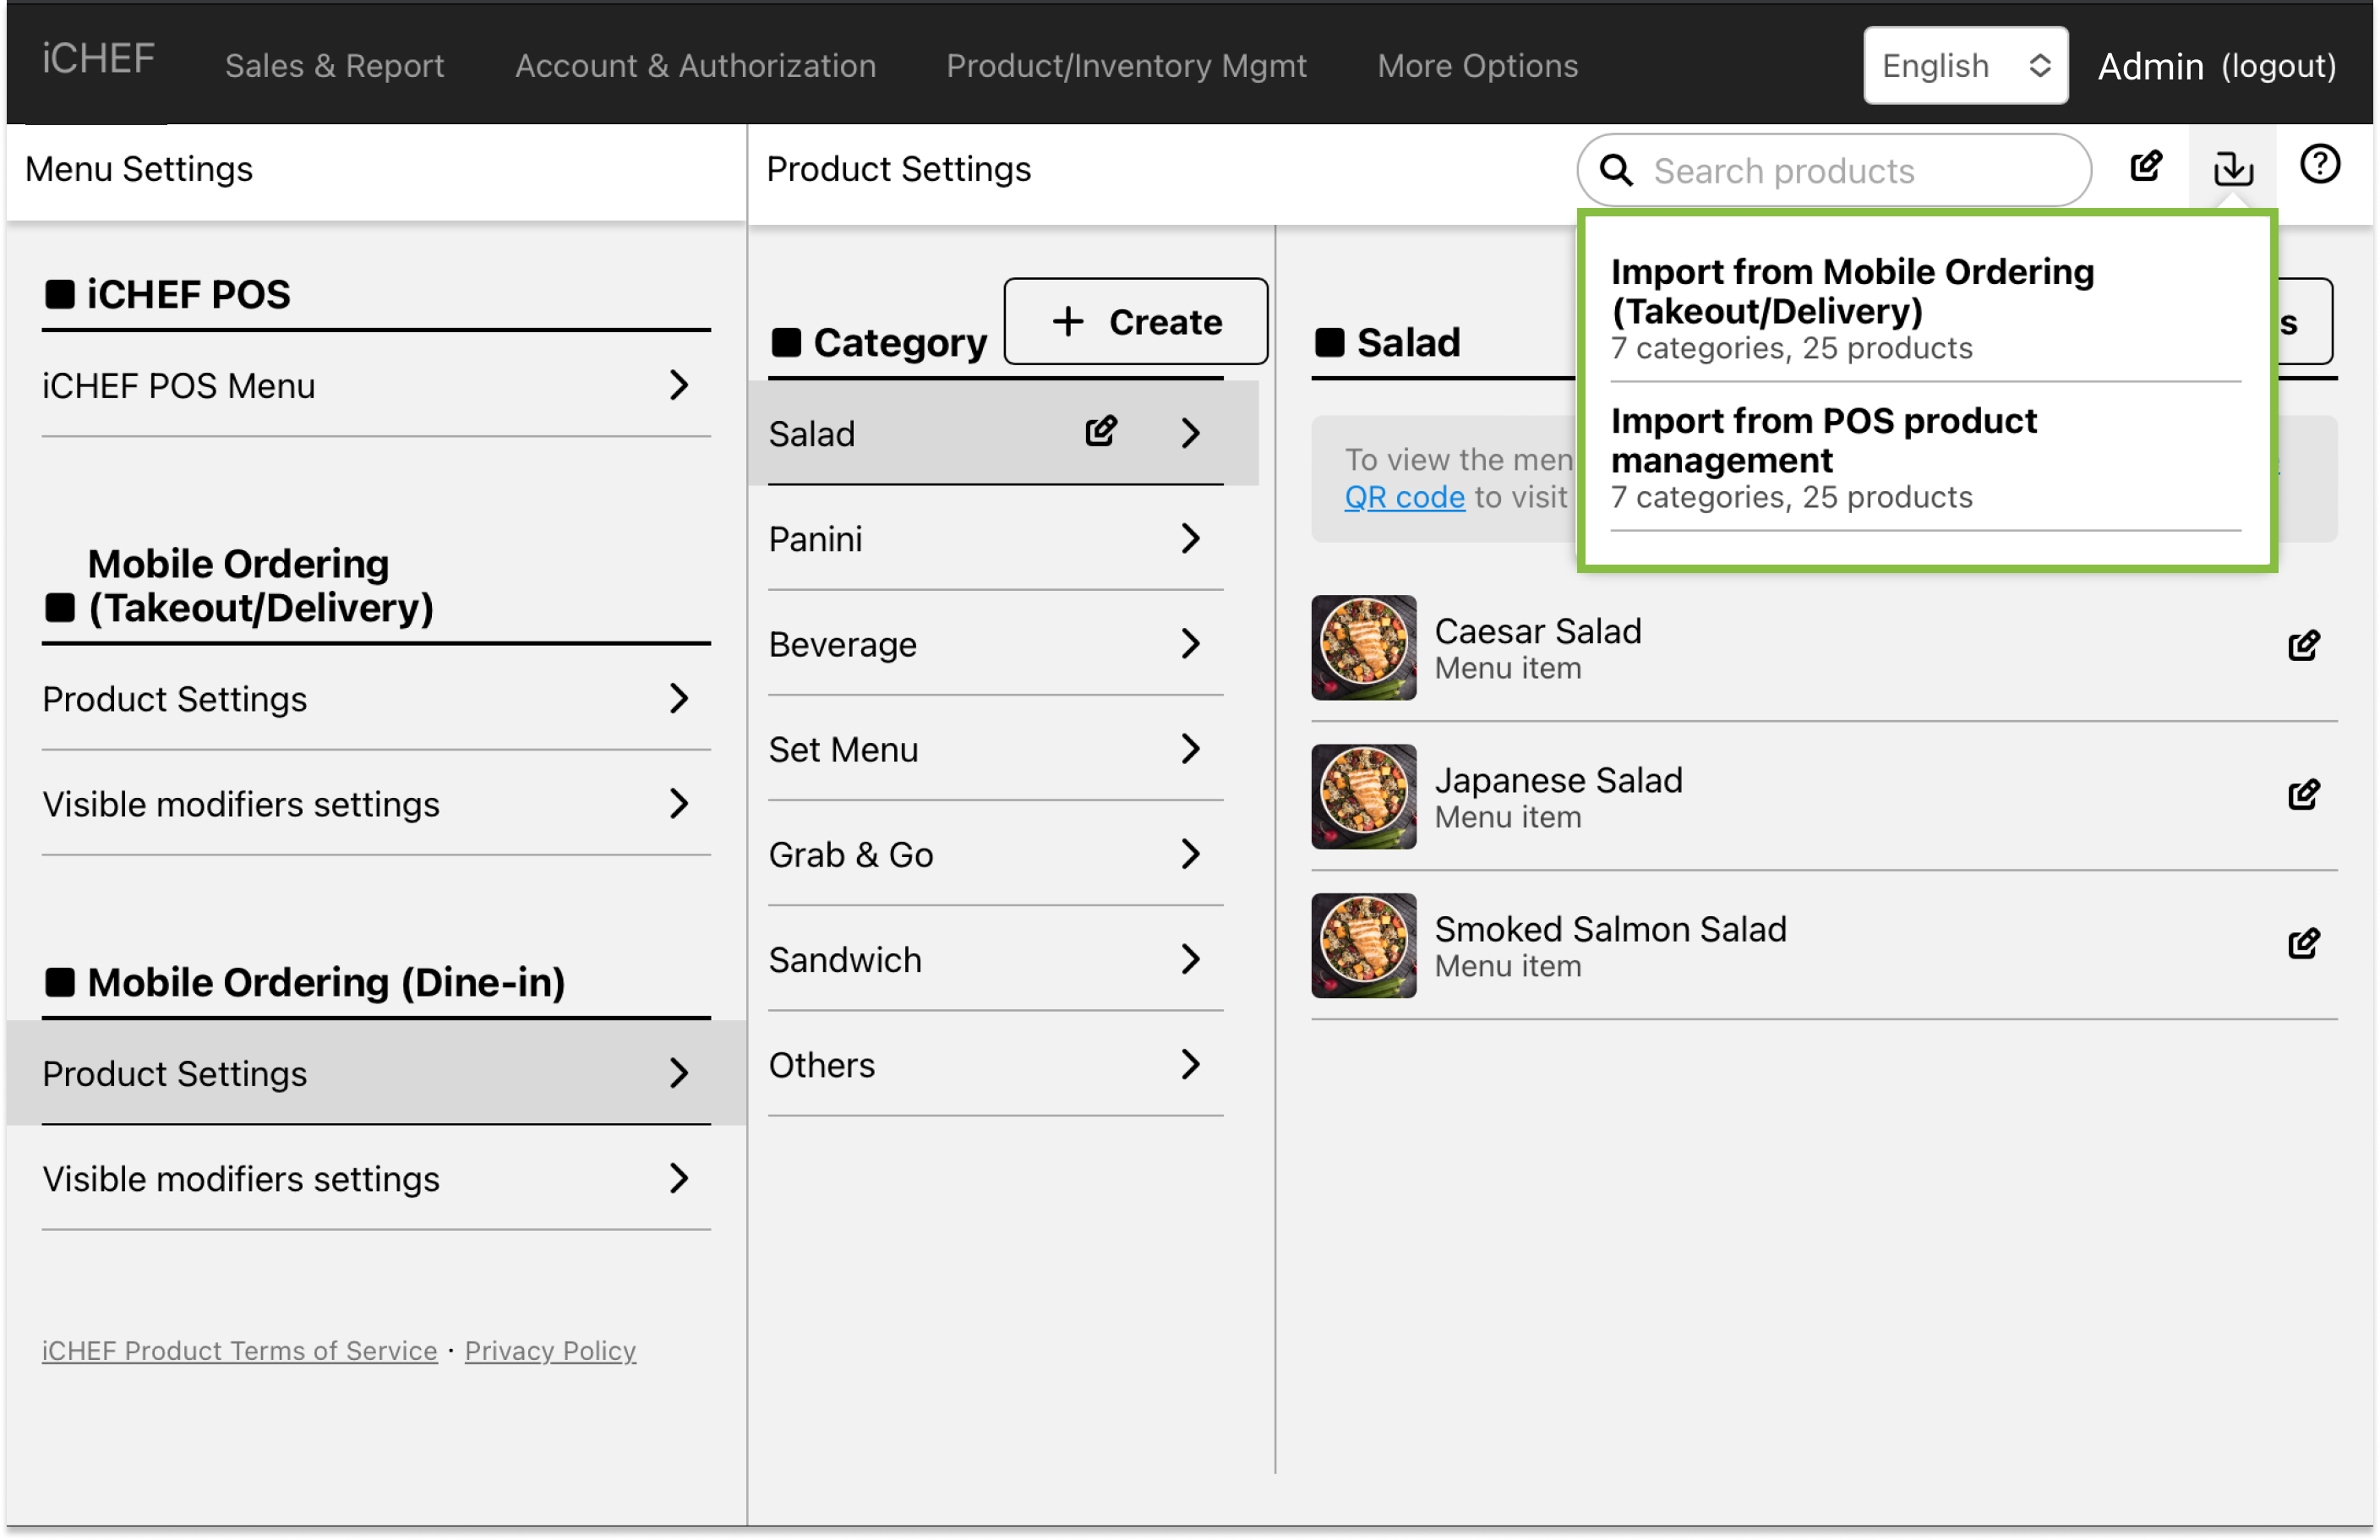This screenshot has width=2380, height=1540.
Task: Open the Product/Inventory Mgmt menu
Action: pos(1126,66)
